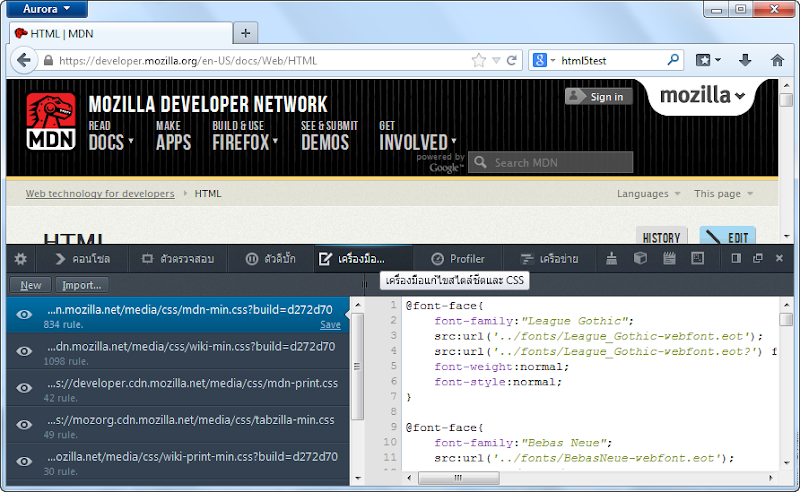Viewport: 800px width, 492px height.
Task: Open the downloads arrow button
Action: point(745,60)
